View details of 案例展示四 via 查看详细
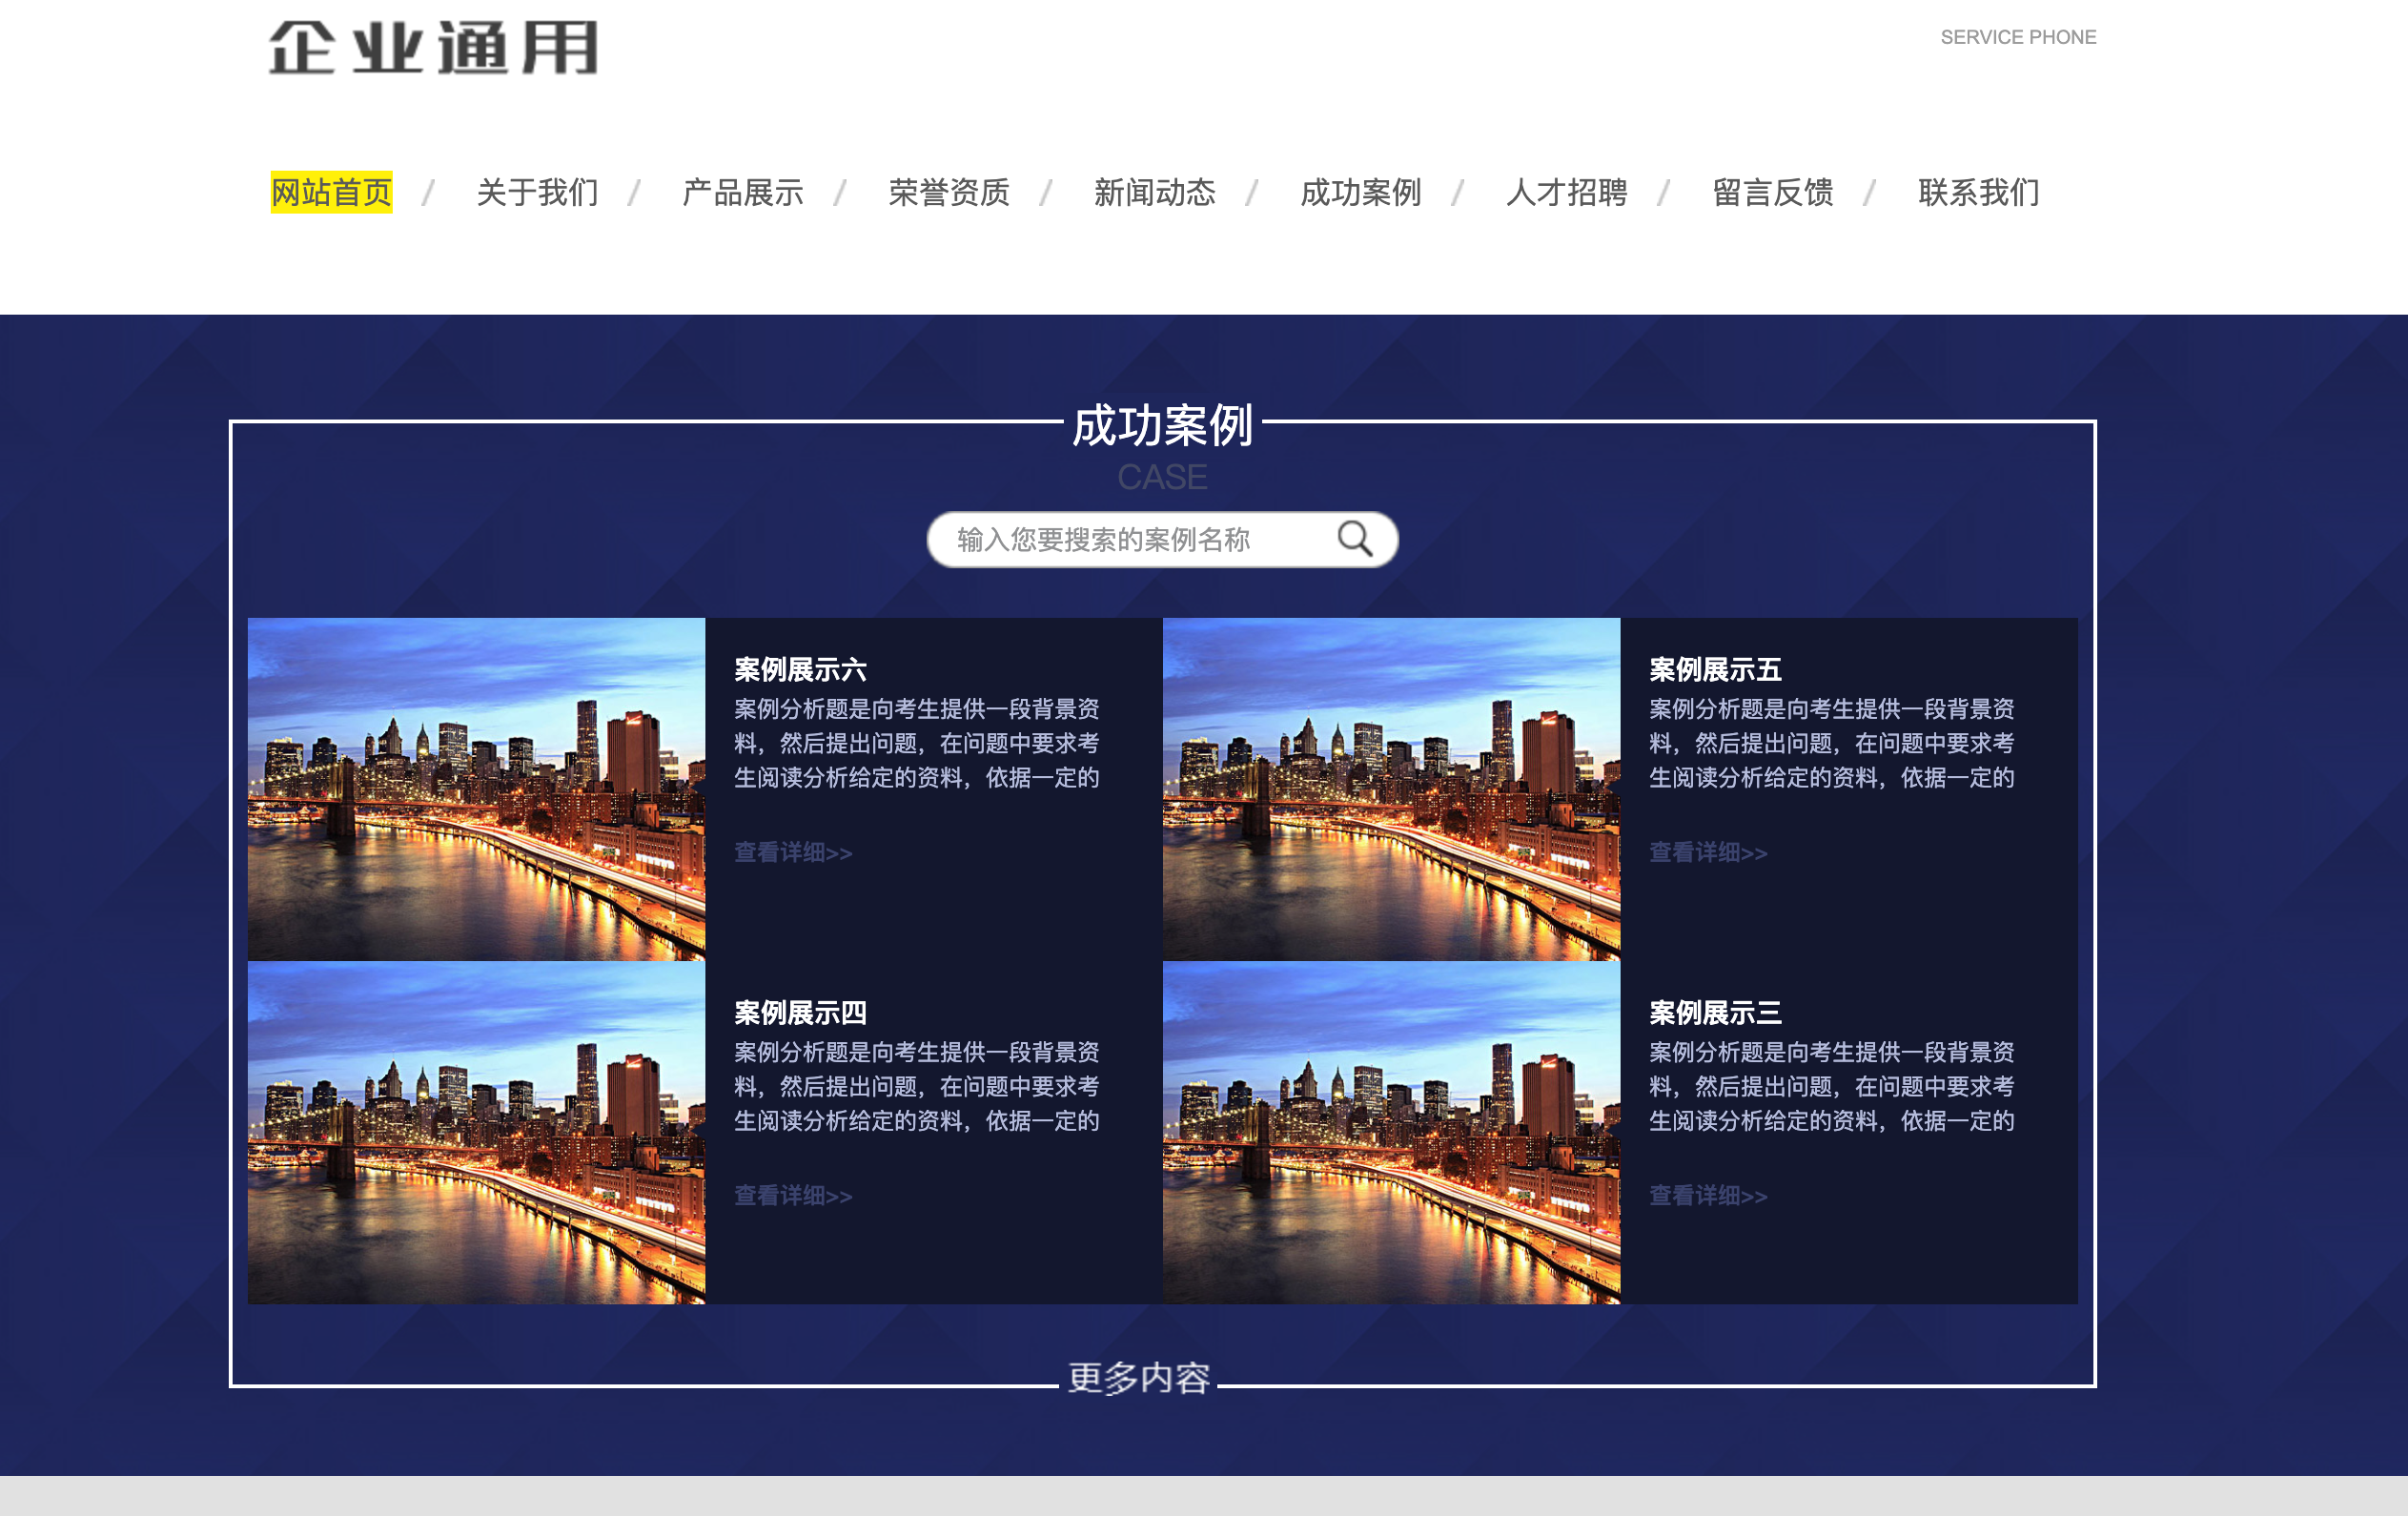 tap(793, 1195)
